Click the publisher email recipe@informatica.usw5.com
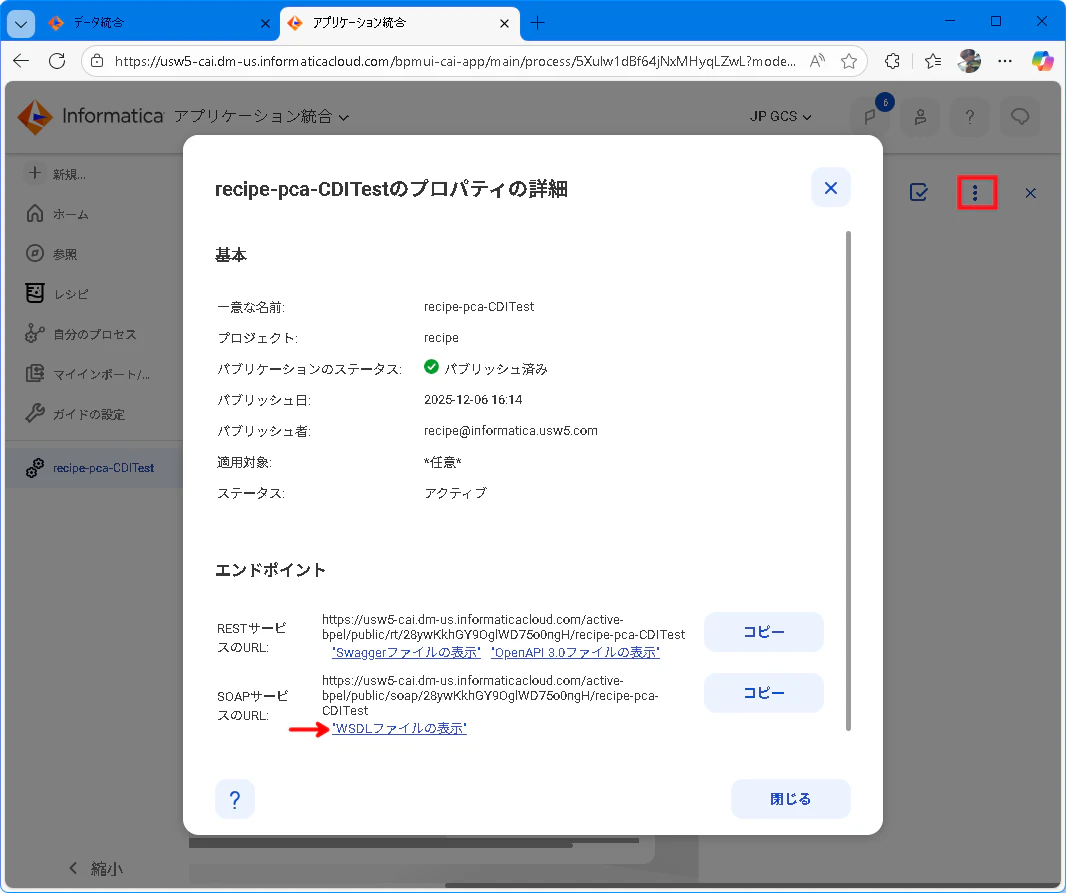The height and width of the screenshot is (893, 1066). coord(511,431)
